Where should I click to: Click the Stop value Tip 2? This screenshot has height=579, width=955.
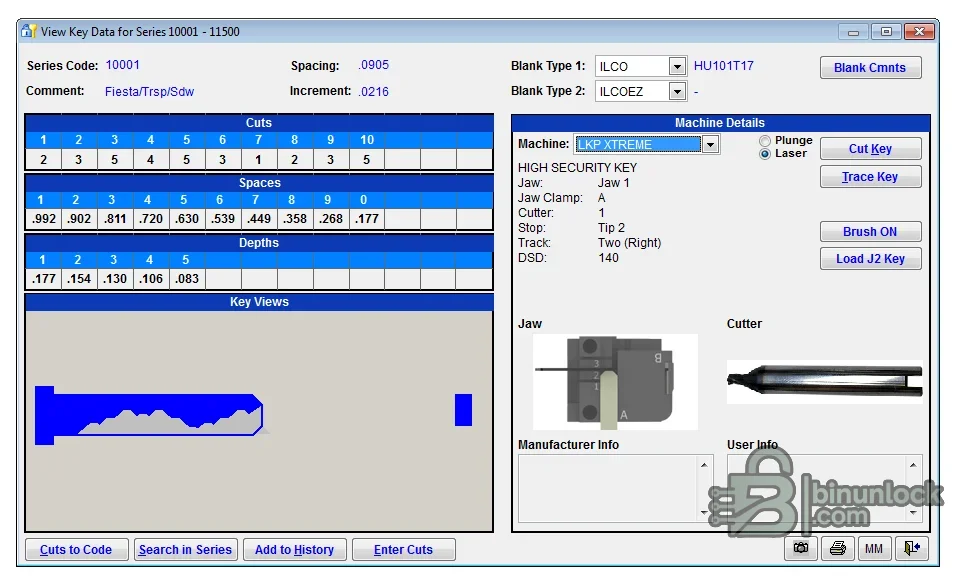(x=611, y=228)
